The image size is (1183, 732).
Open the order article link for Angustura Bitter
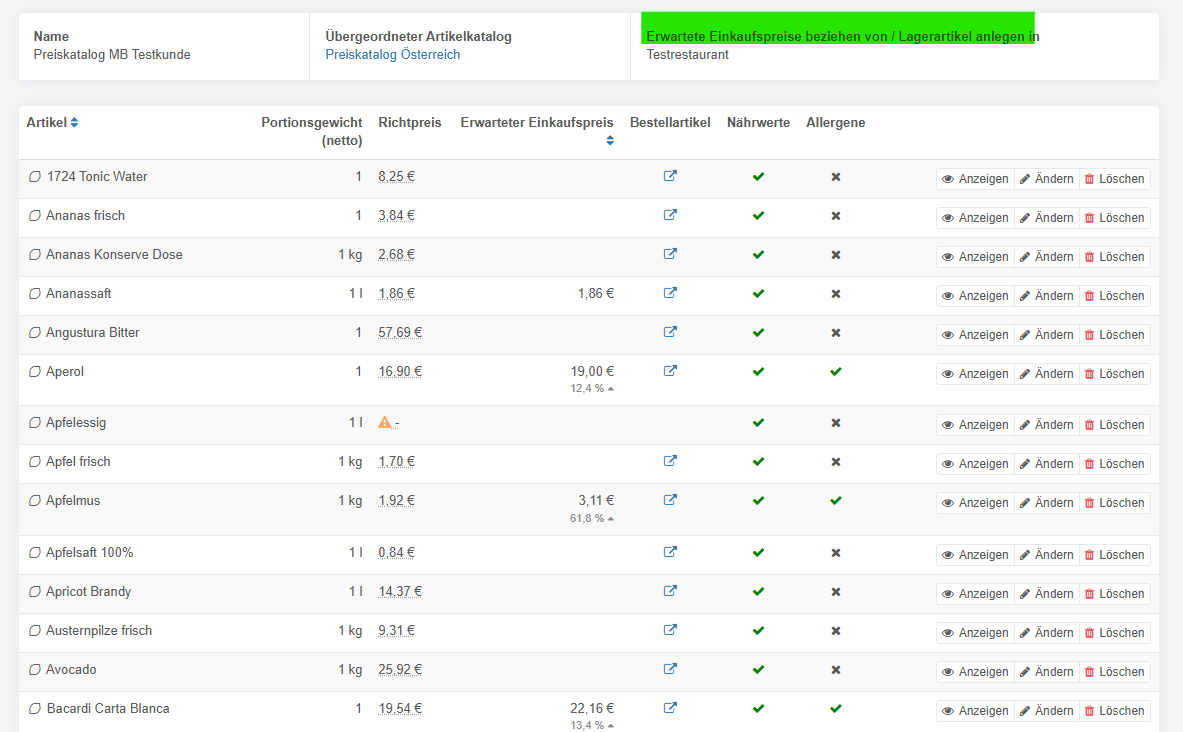click(x=670, y=332)
